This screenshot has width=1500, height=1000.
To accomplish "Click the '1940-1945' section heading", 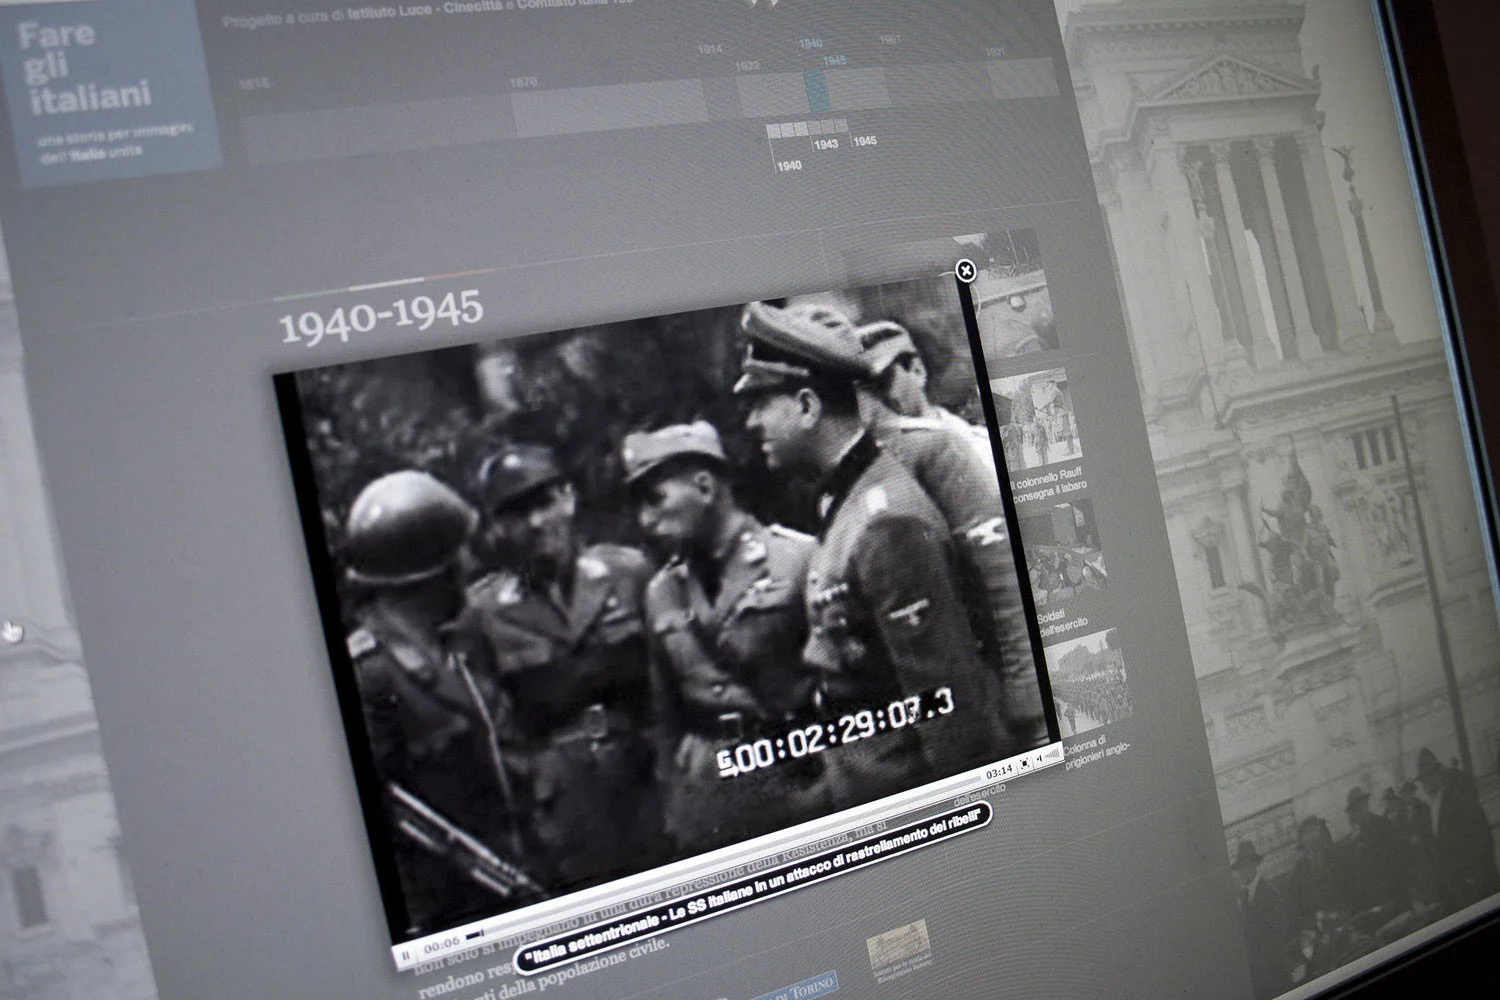I will (380, 318).
